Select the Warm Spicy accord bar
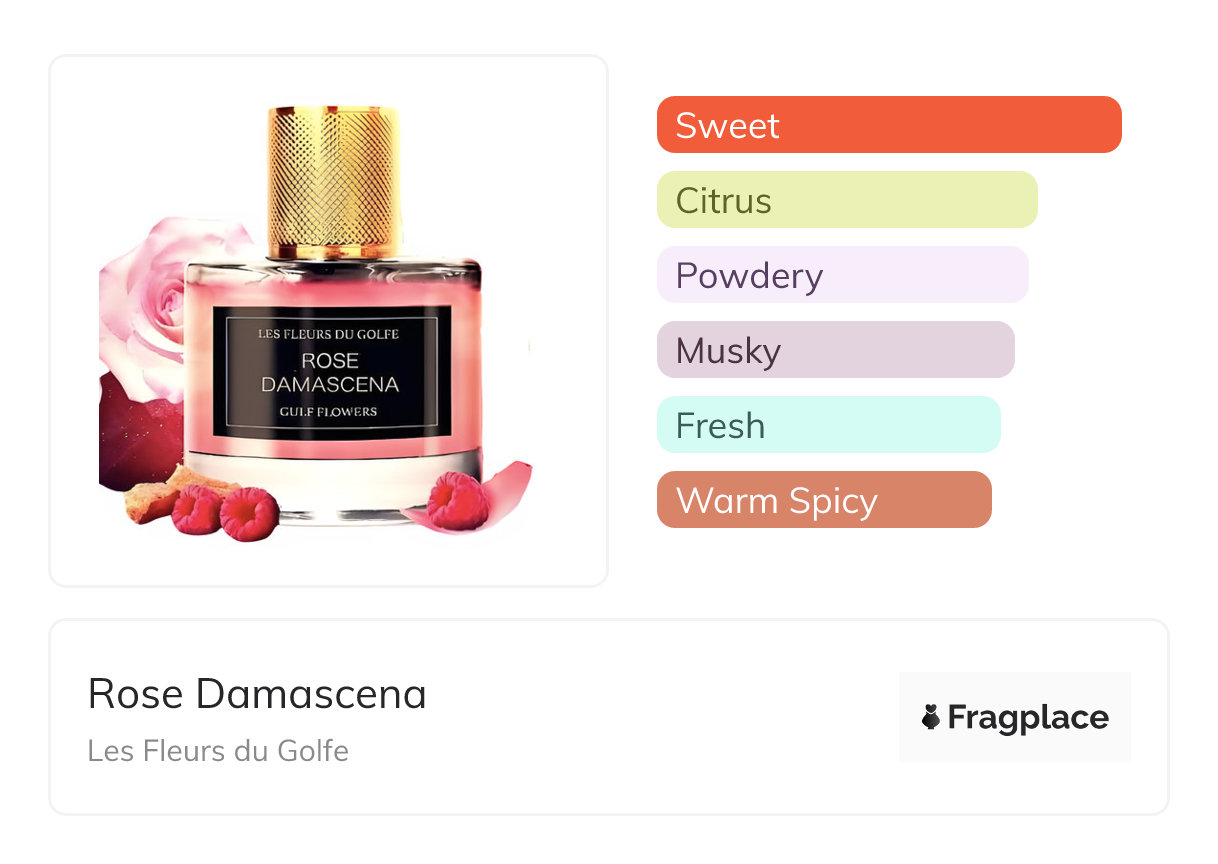Image resolution: width=1218 pixels, height=864 pixels. coord(824,500)
